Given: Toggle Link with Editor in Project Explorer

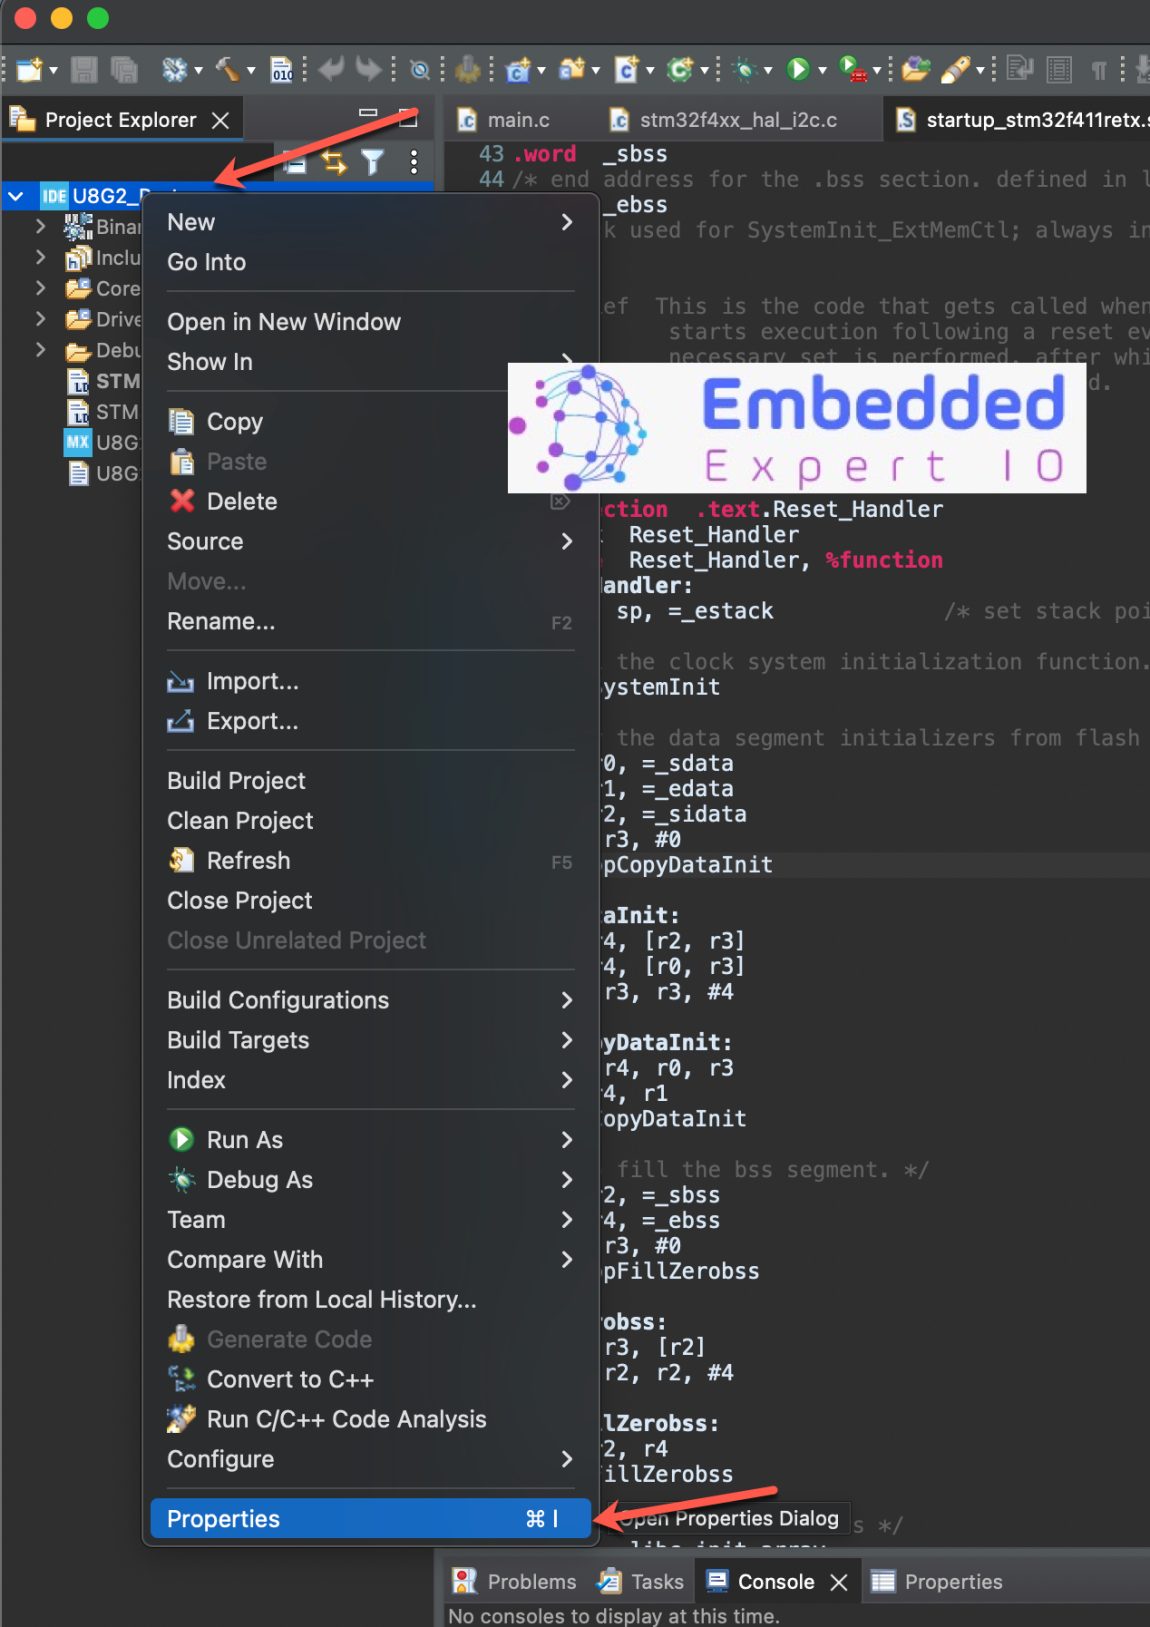Looking at the screenshot, I should pyautogui.click(x=334, y=161).
